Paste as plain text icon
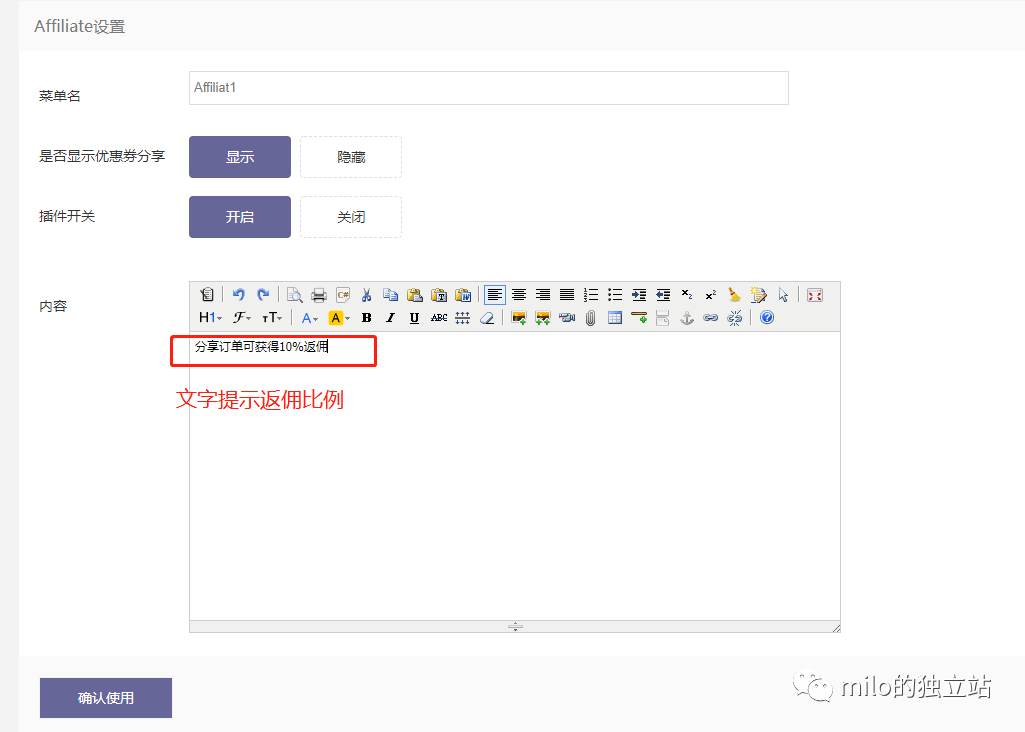The width and height of the screenshot is (1025, 732). pos(439,295)
